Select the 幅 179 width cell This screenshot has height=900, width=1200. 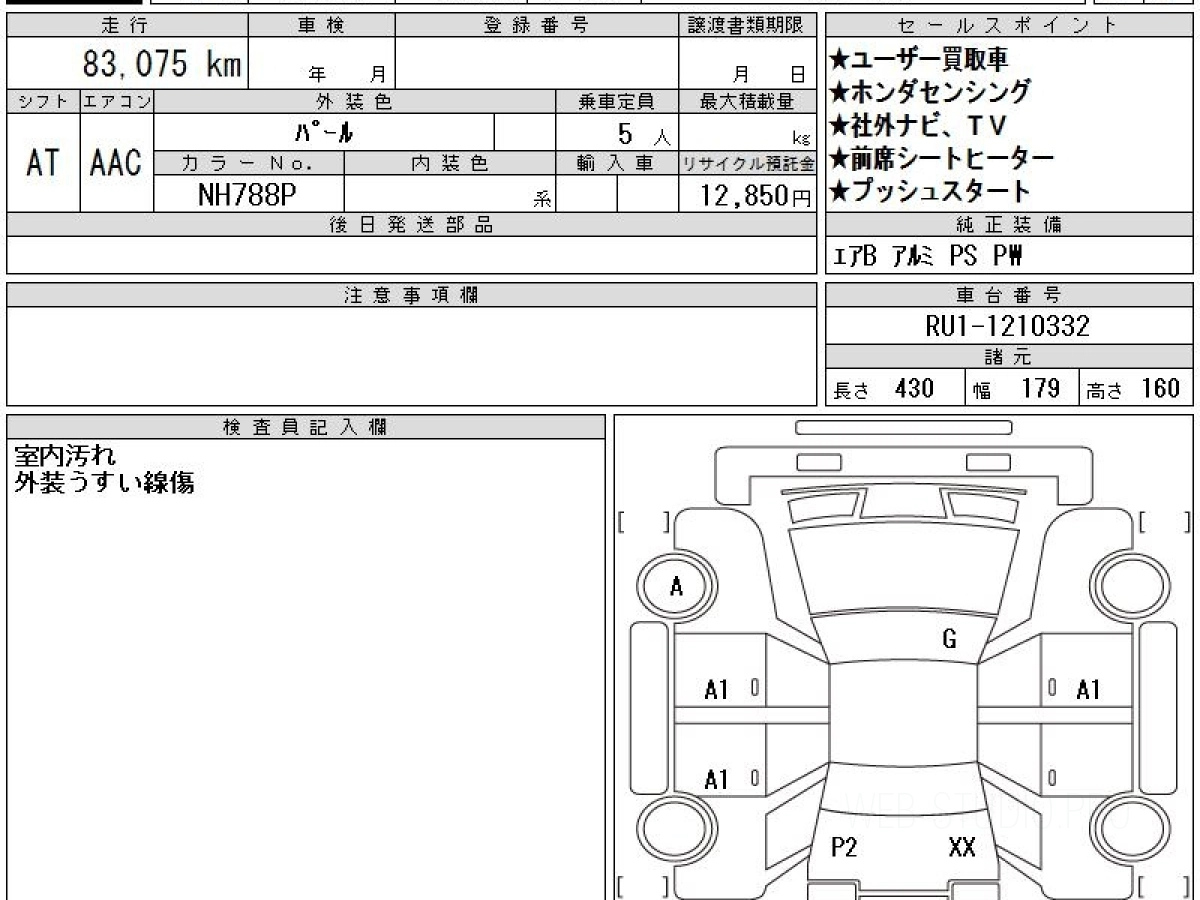(1021, 388)
